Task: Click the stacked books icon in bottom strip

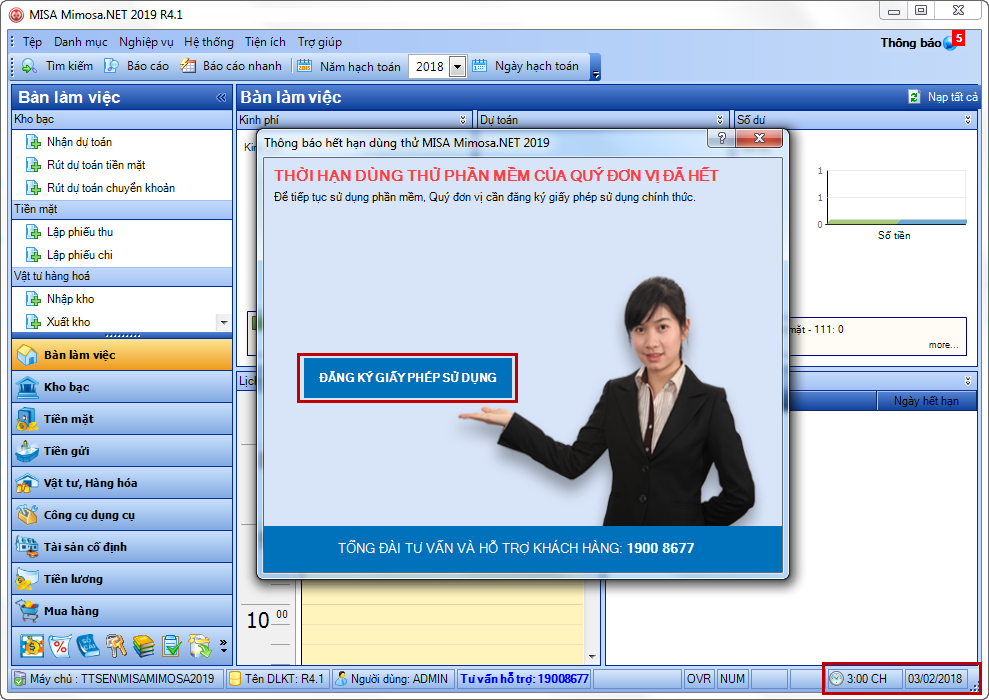Action: point(144,646)
